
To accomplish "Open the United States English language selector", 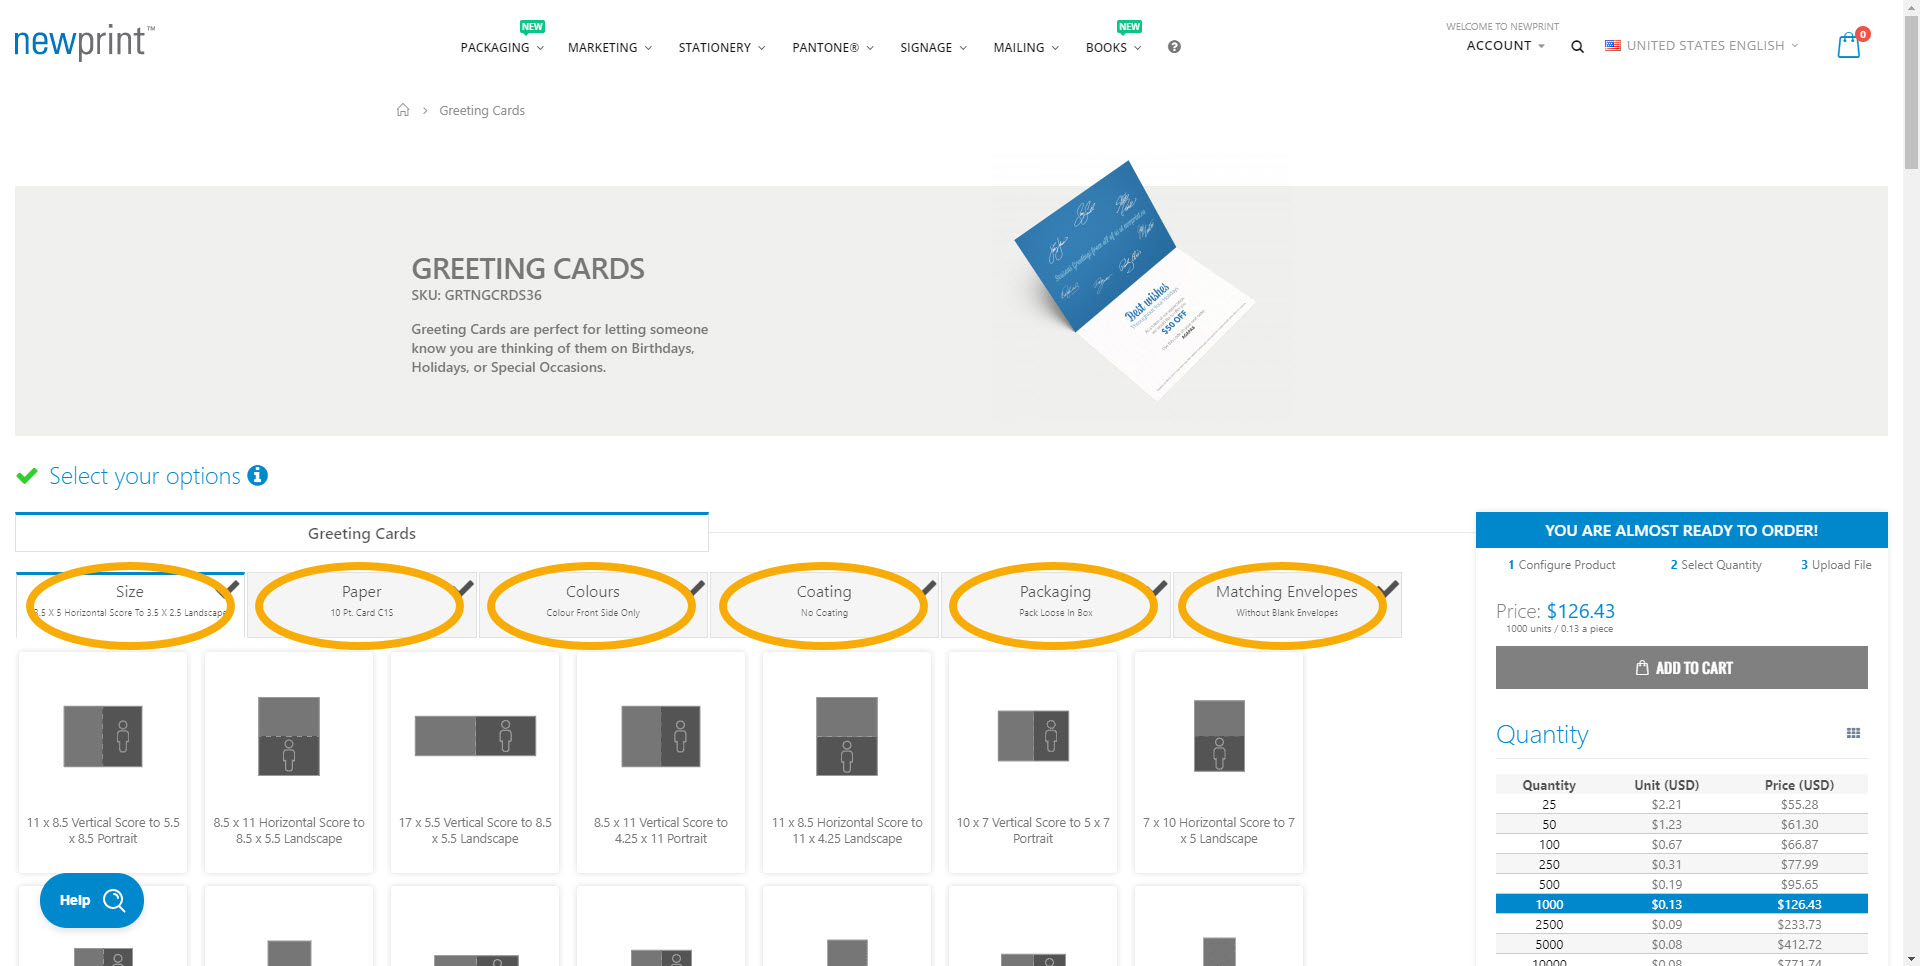I will click(1701, 46).
